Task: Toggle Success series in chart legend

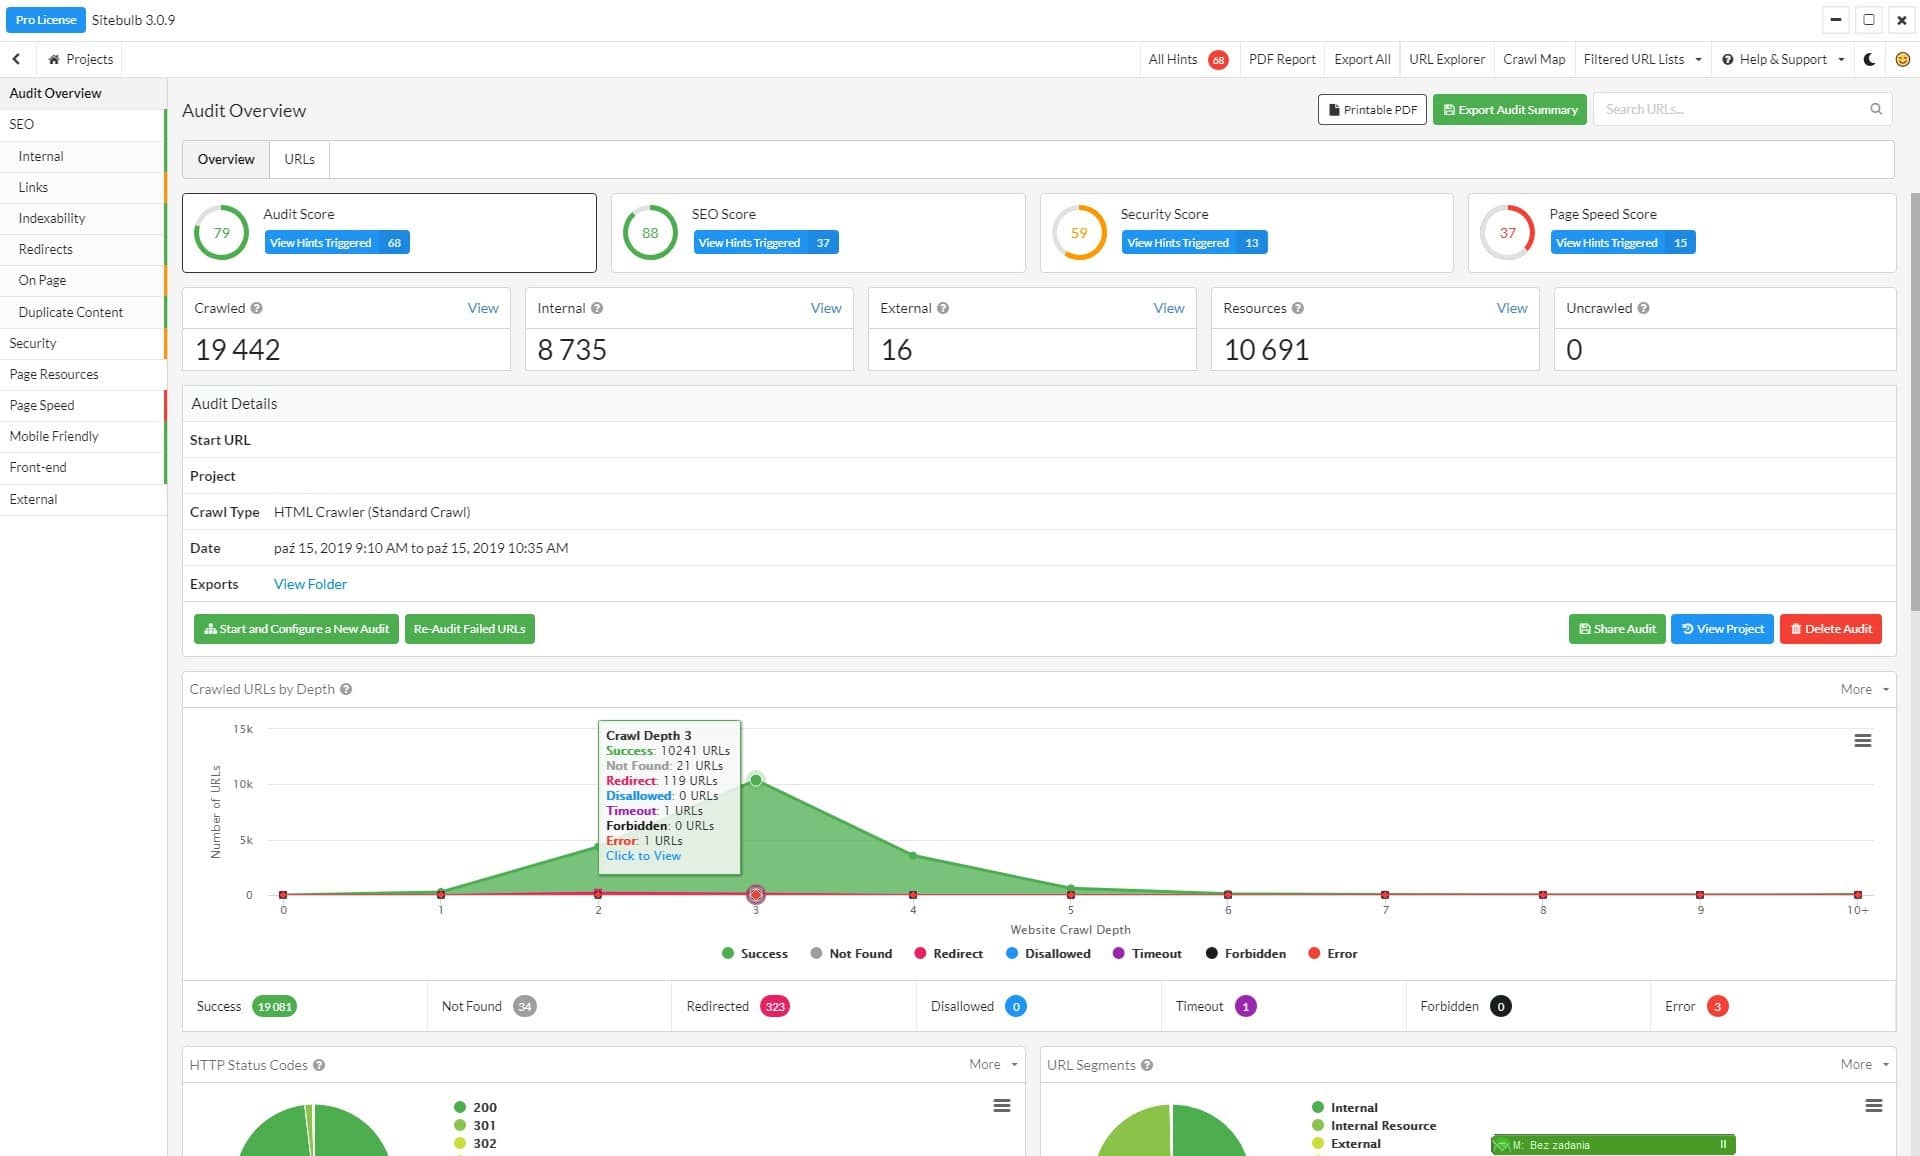Action: click(755, 954)
